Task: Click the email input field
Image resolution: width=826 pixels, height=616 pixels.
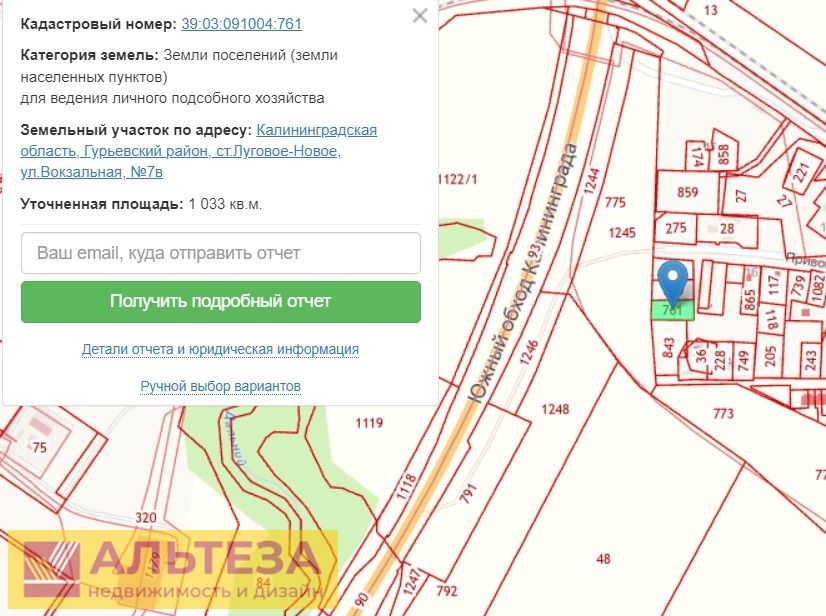Action: click(x=221, y=253)
